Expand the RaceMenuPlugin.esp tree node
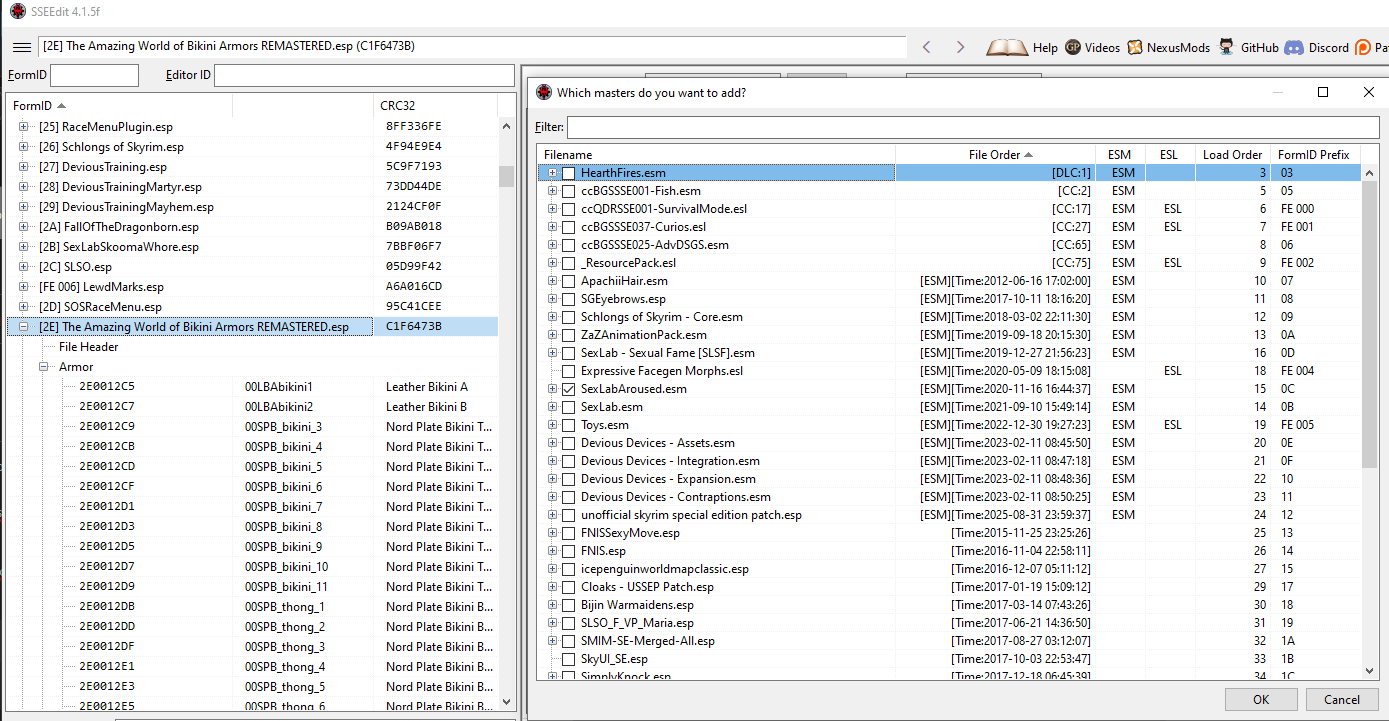 [24, 127]
